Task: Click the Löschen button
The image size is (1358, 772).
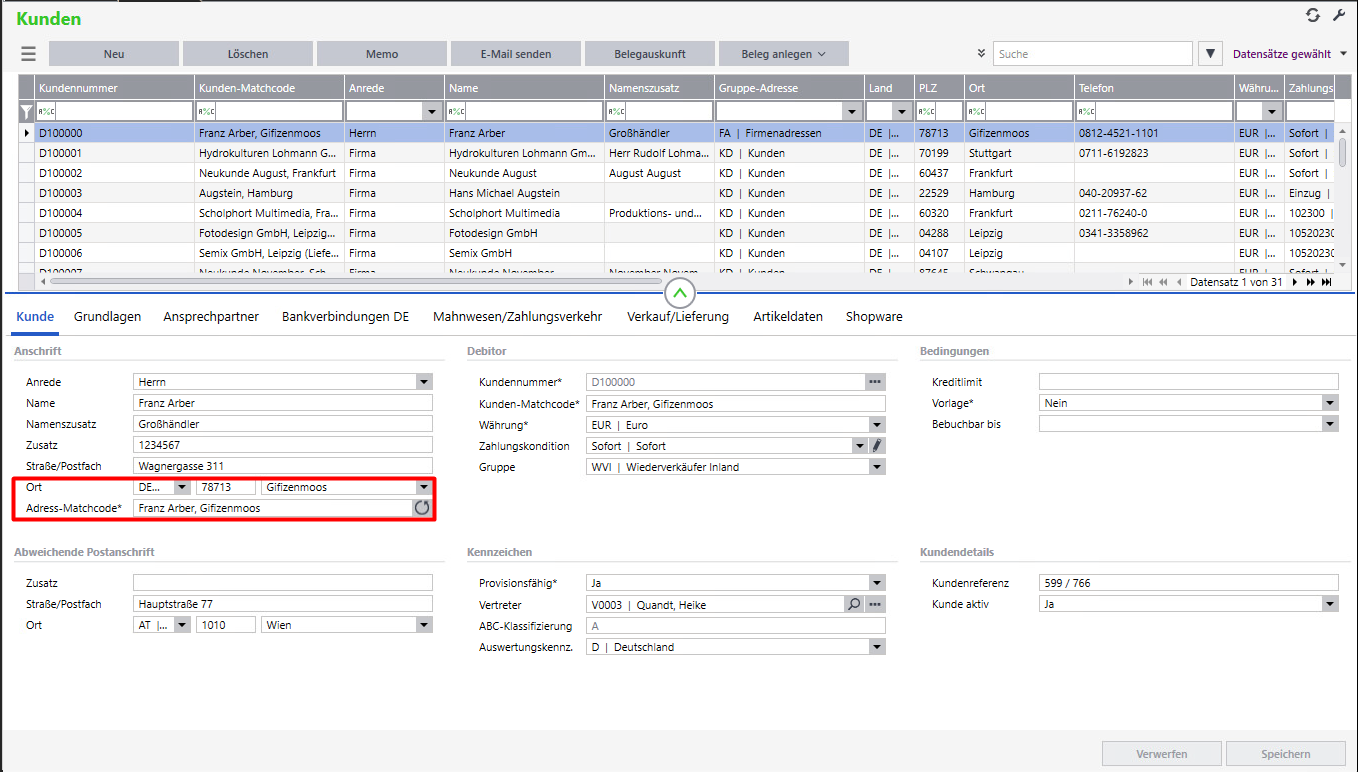Action: click(248, 54)
